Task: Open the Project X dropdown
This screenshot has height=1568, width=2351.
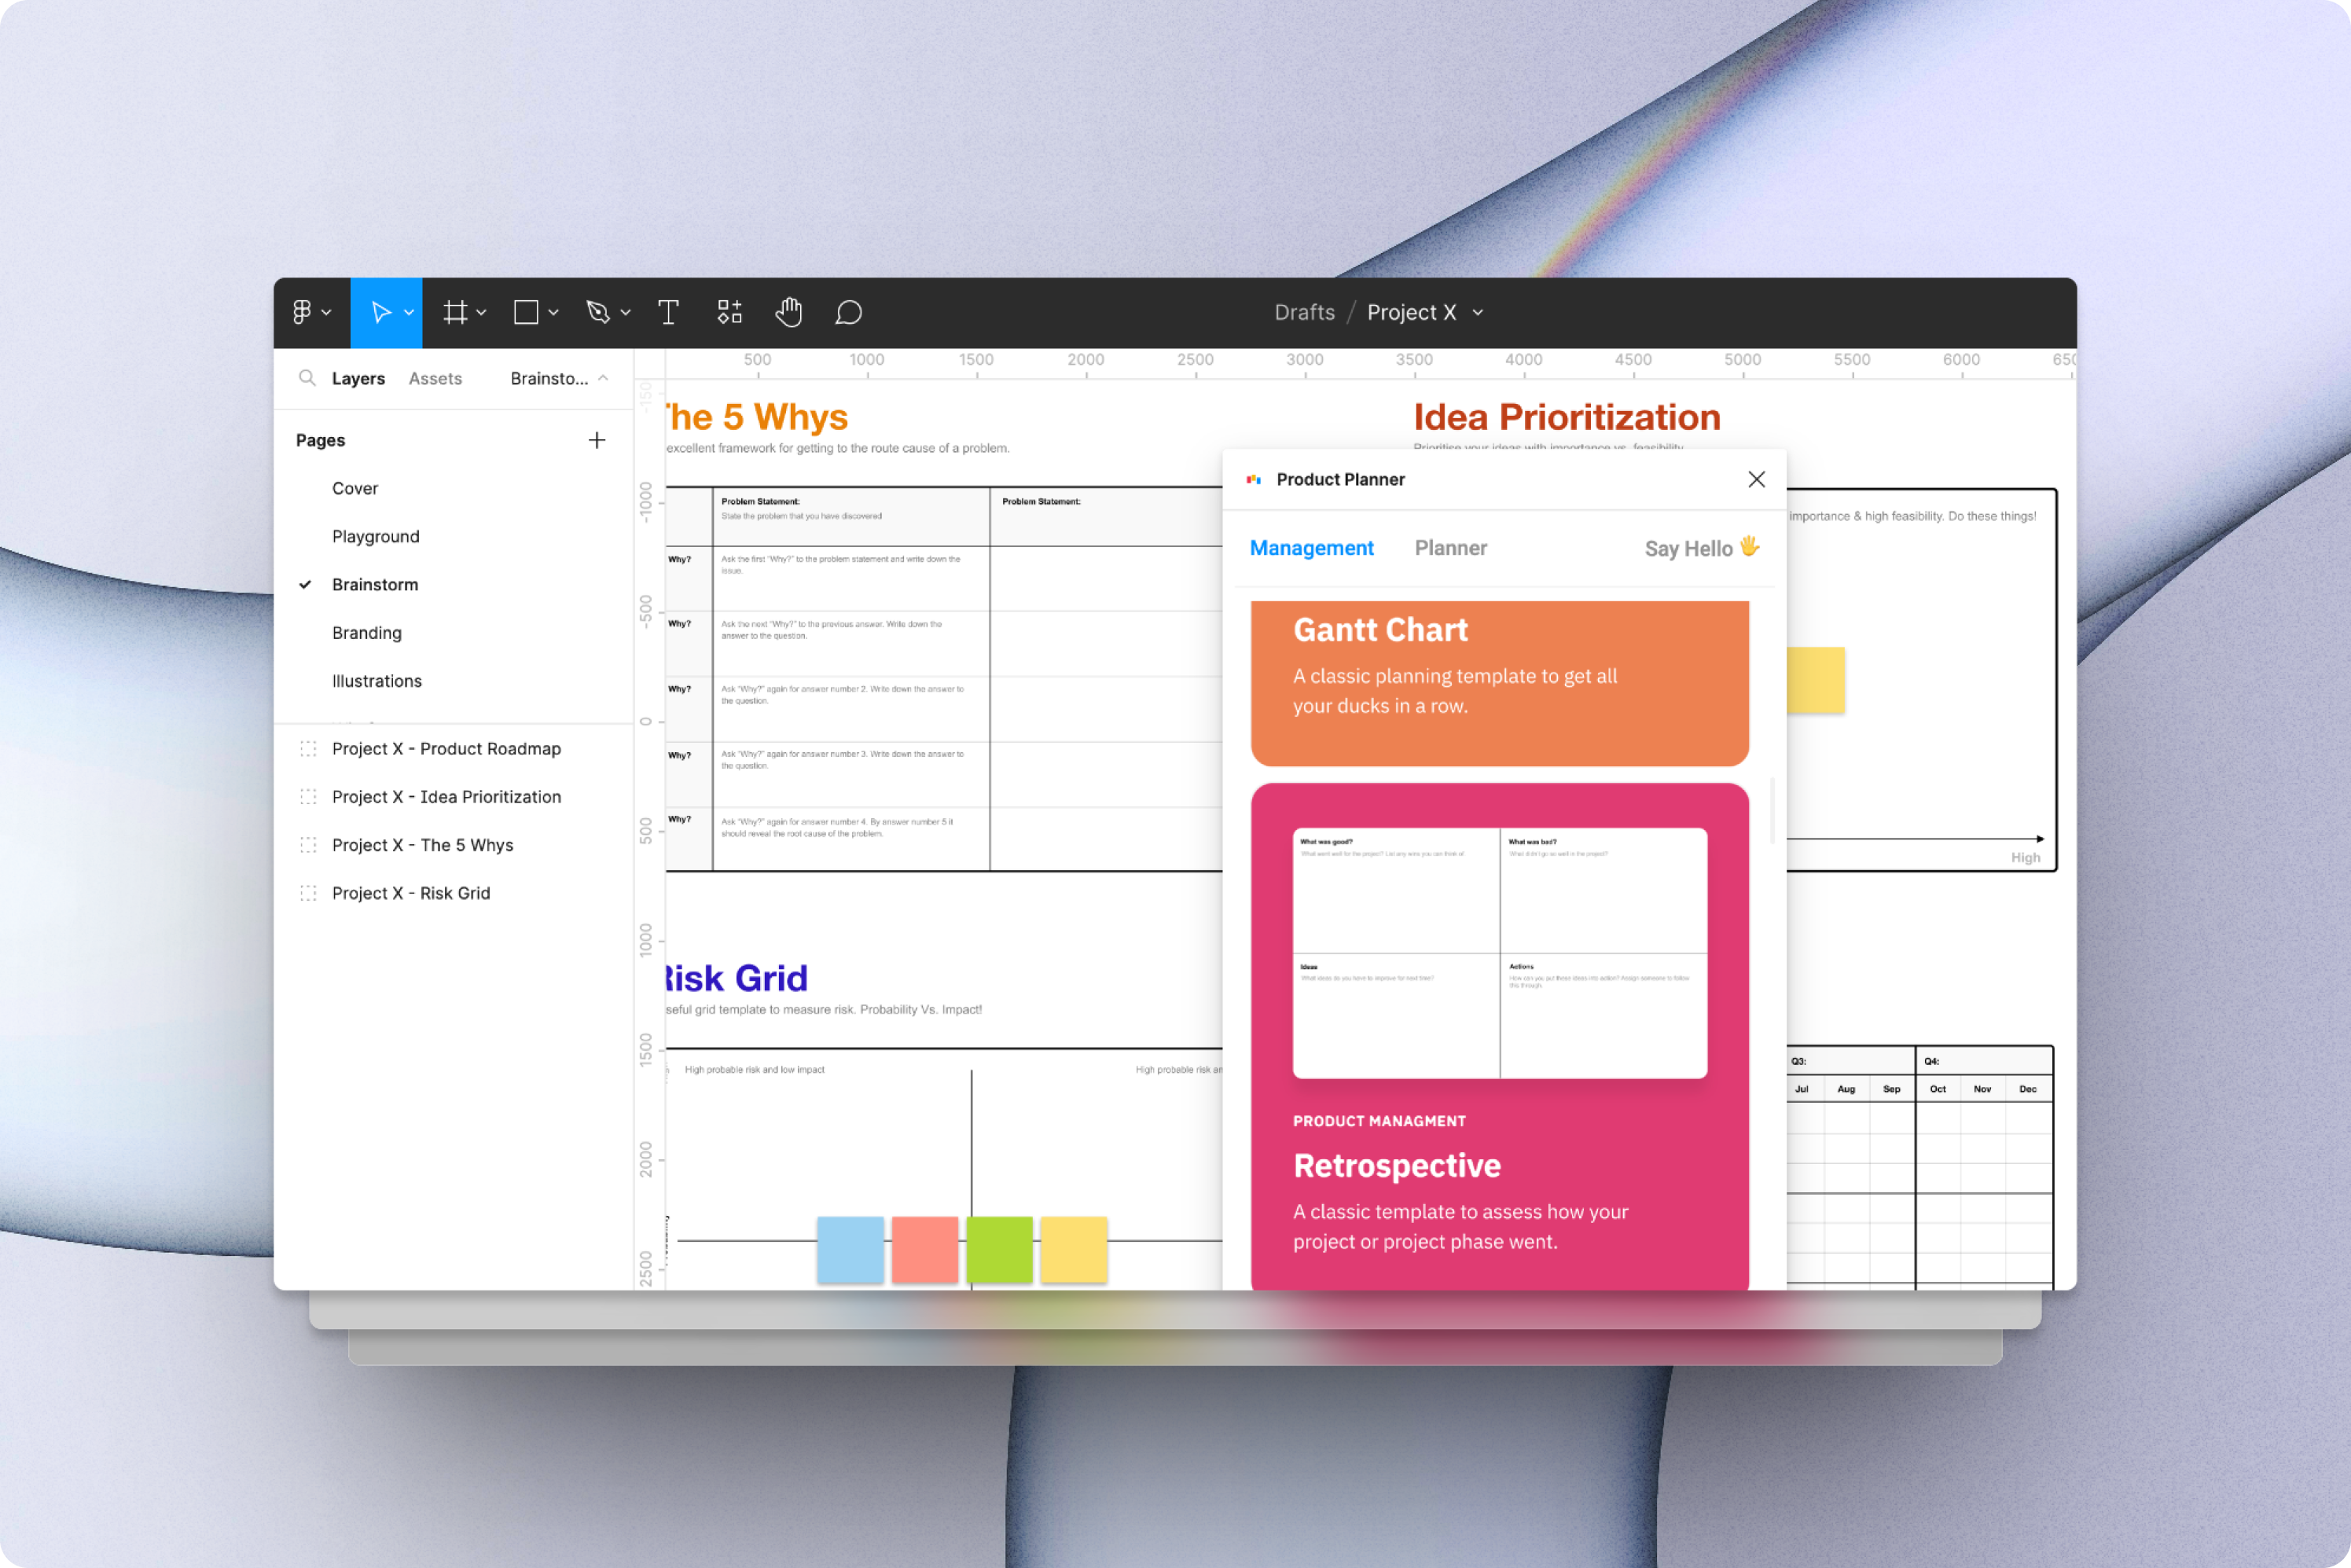Action: 1477,312
